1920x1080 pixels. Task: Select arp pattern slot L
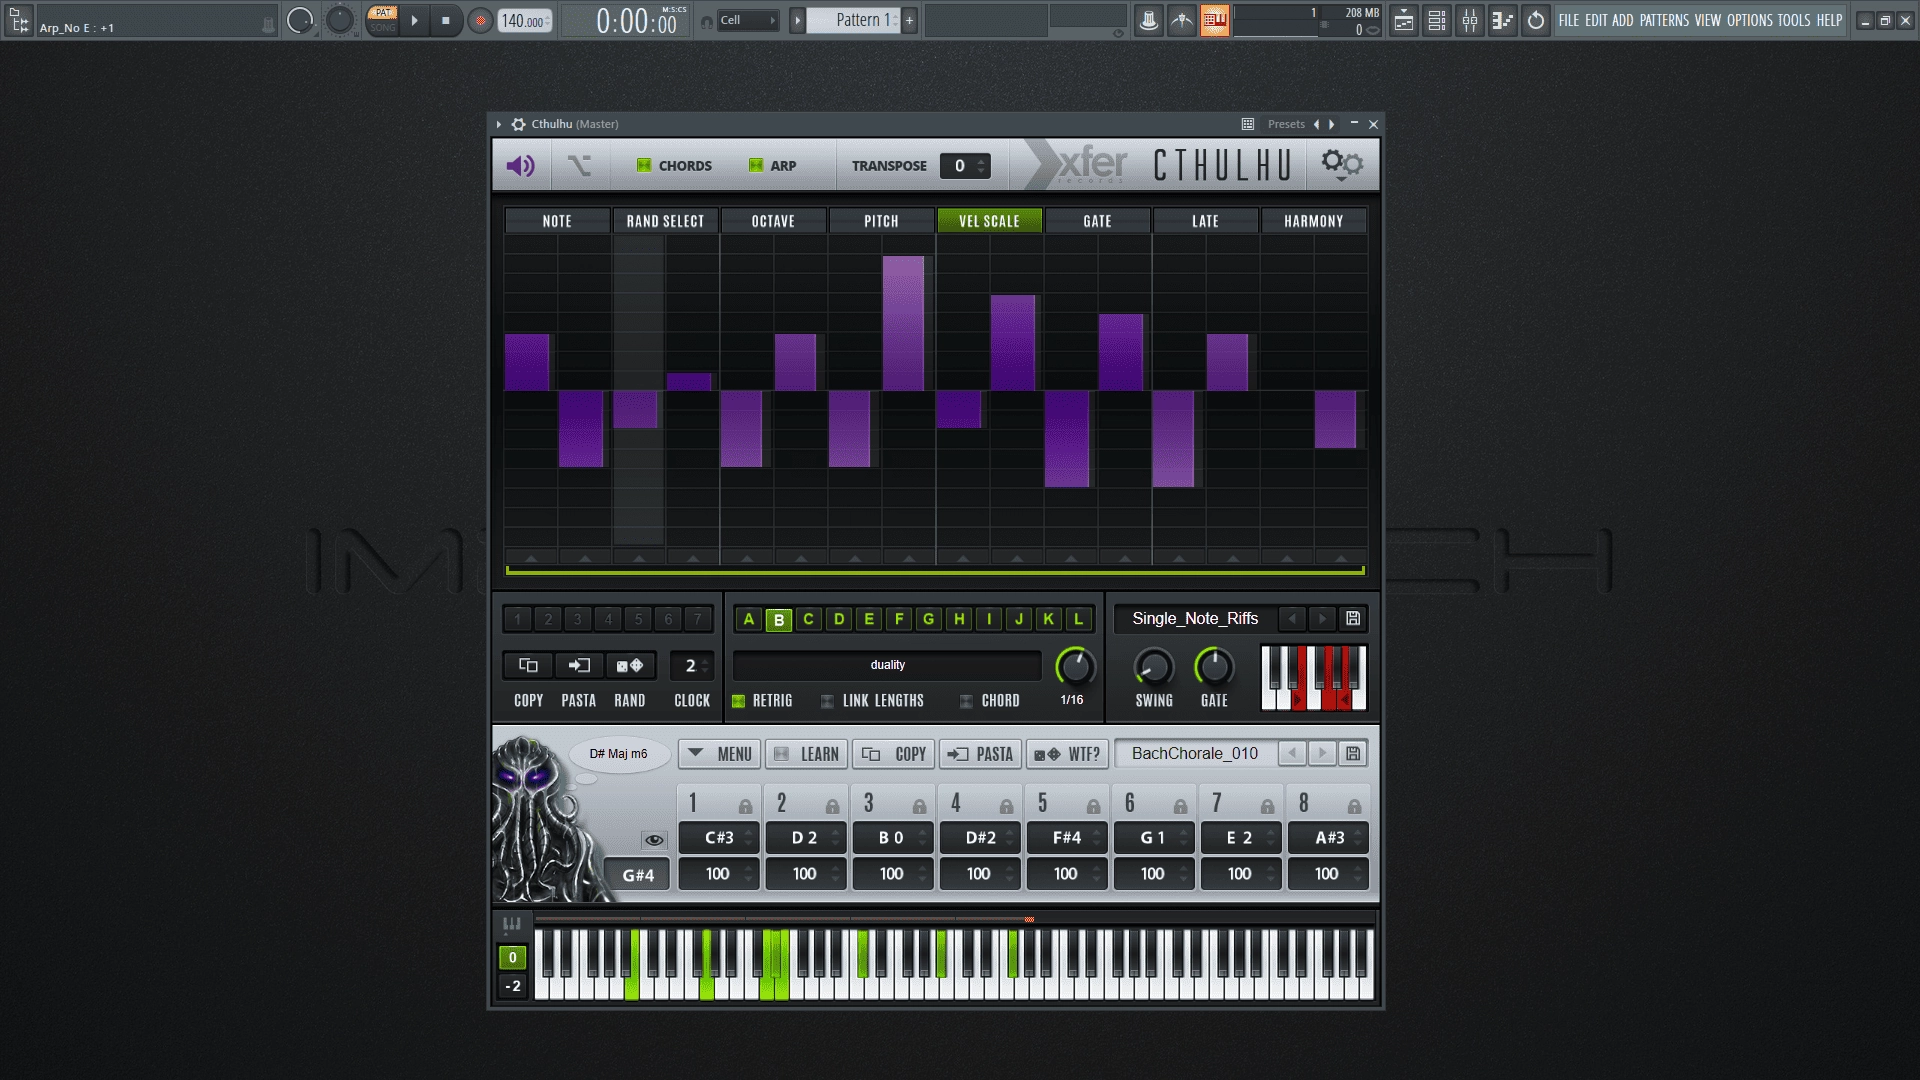click(1078, 619)
